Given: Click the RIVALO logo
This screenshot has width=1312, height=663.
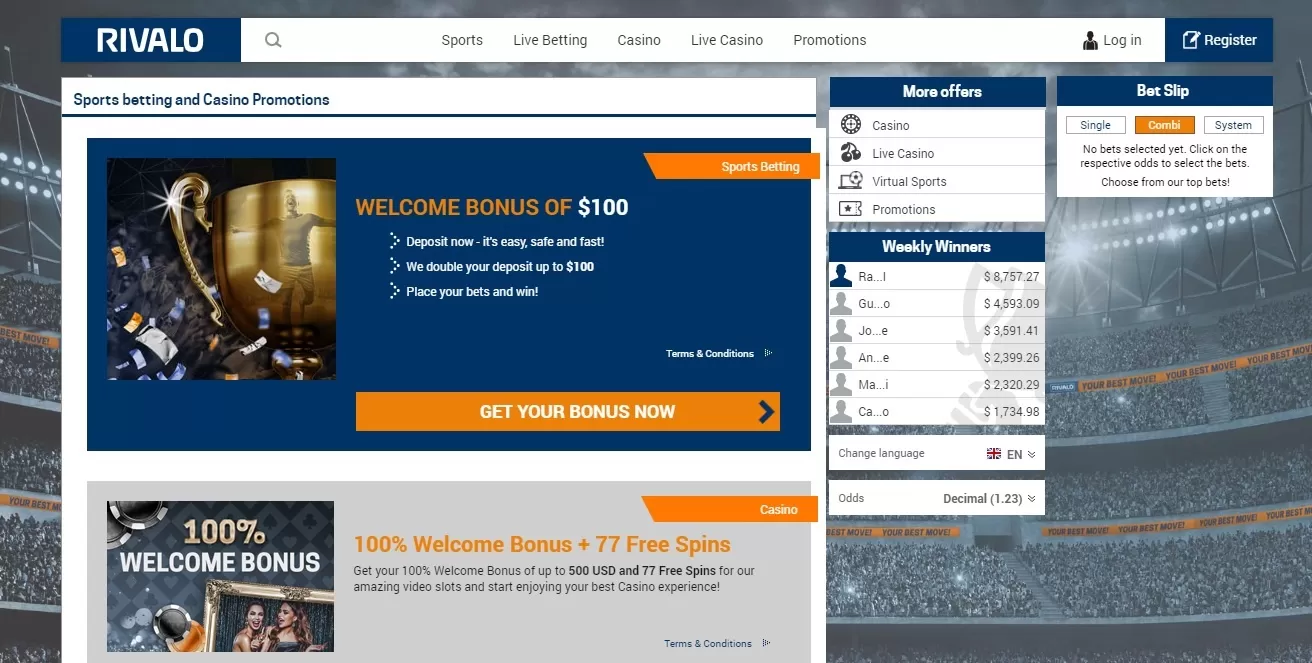Looking at the screenshot, I should tap(150, 40).
